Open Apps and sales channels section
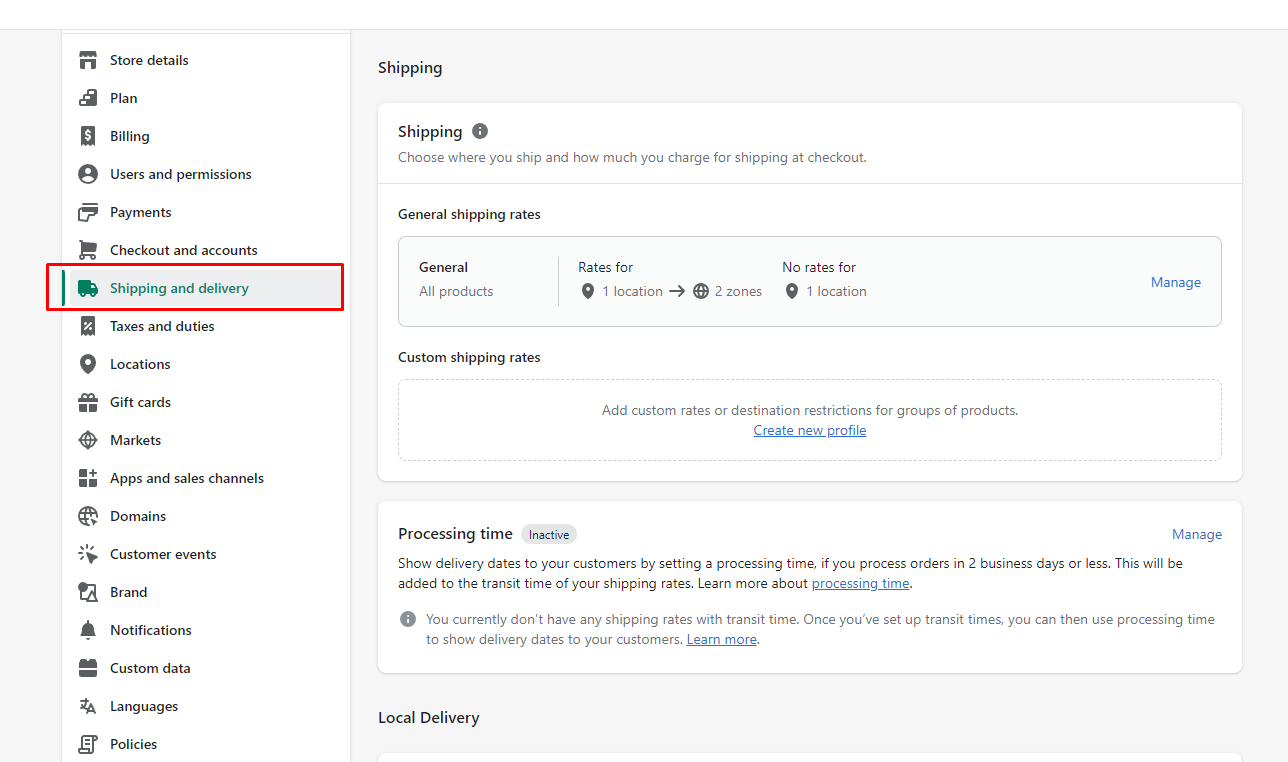This screenshot has width=1288, height=762. click(186, 478)
